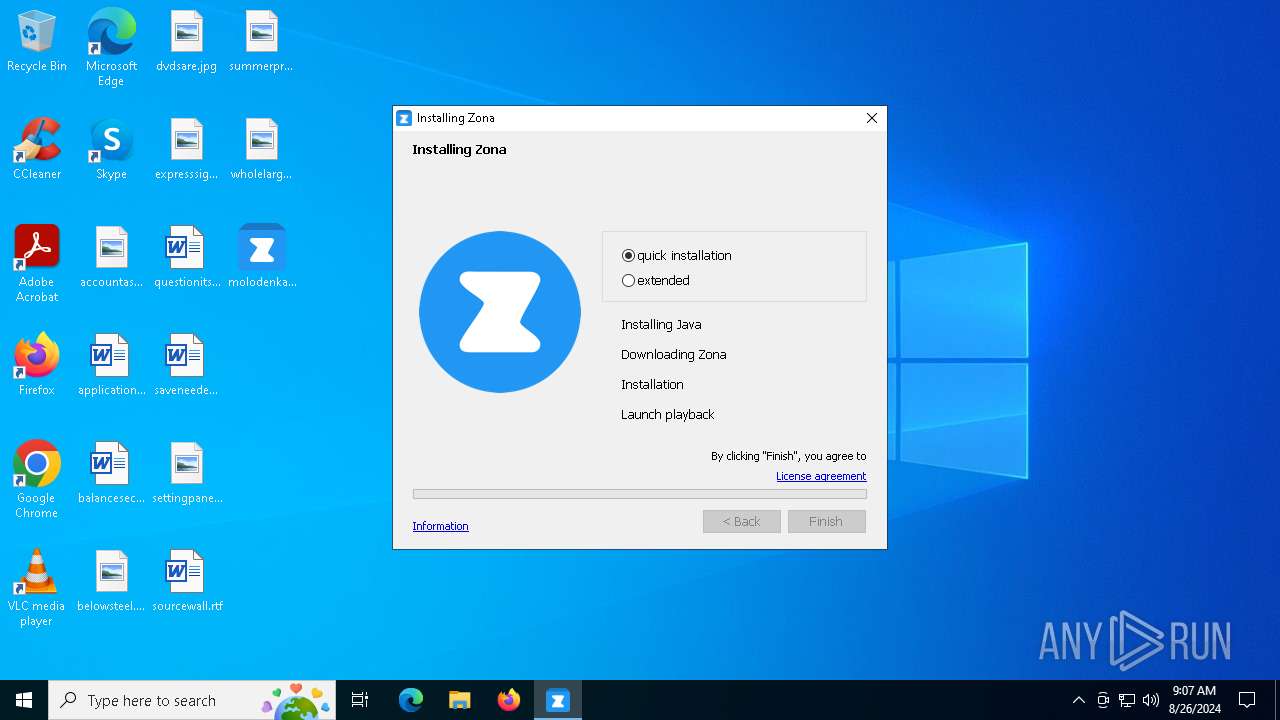The height and width of the screenshot is (720, 1280).
Task: Click the taskbar search box
Action: pyautogui.click(x=192, y=700)
